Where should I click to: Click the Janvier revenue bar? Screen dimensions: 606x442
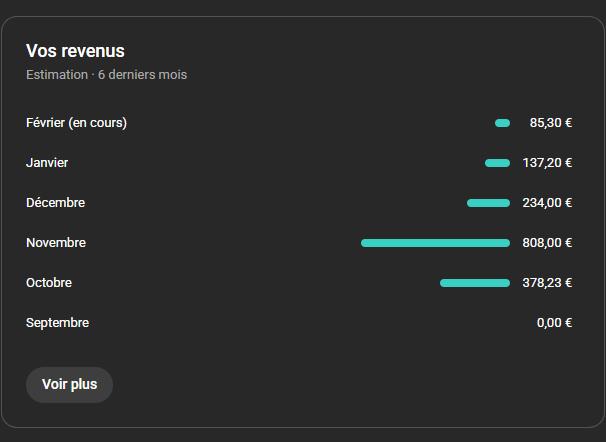coord(497,163)
